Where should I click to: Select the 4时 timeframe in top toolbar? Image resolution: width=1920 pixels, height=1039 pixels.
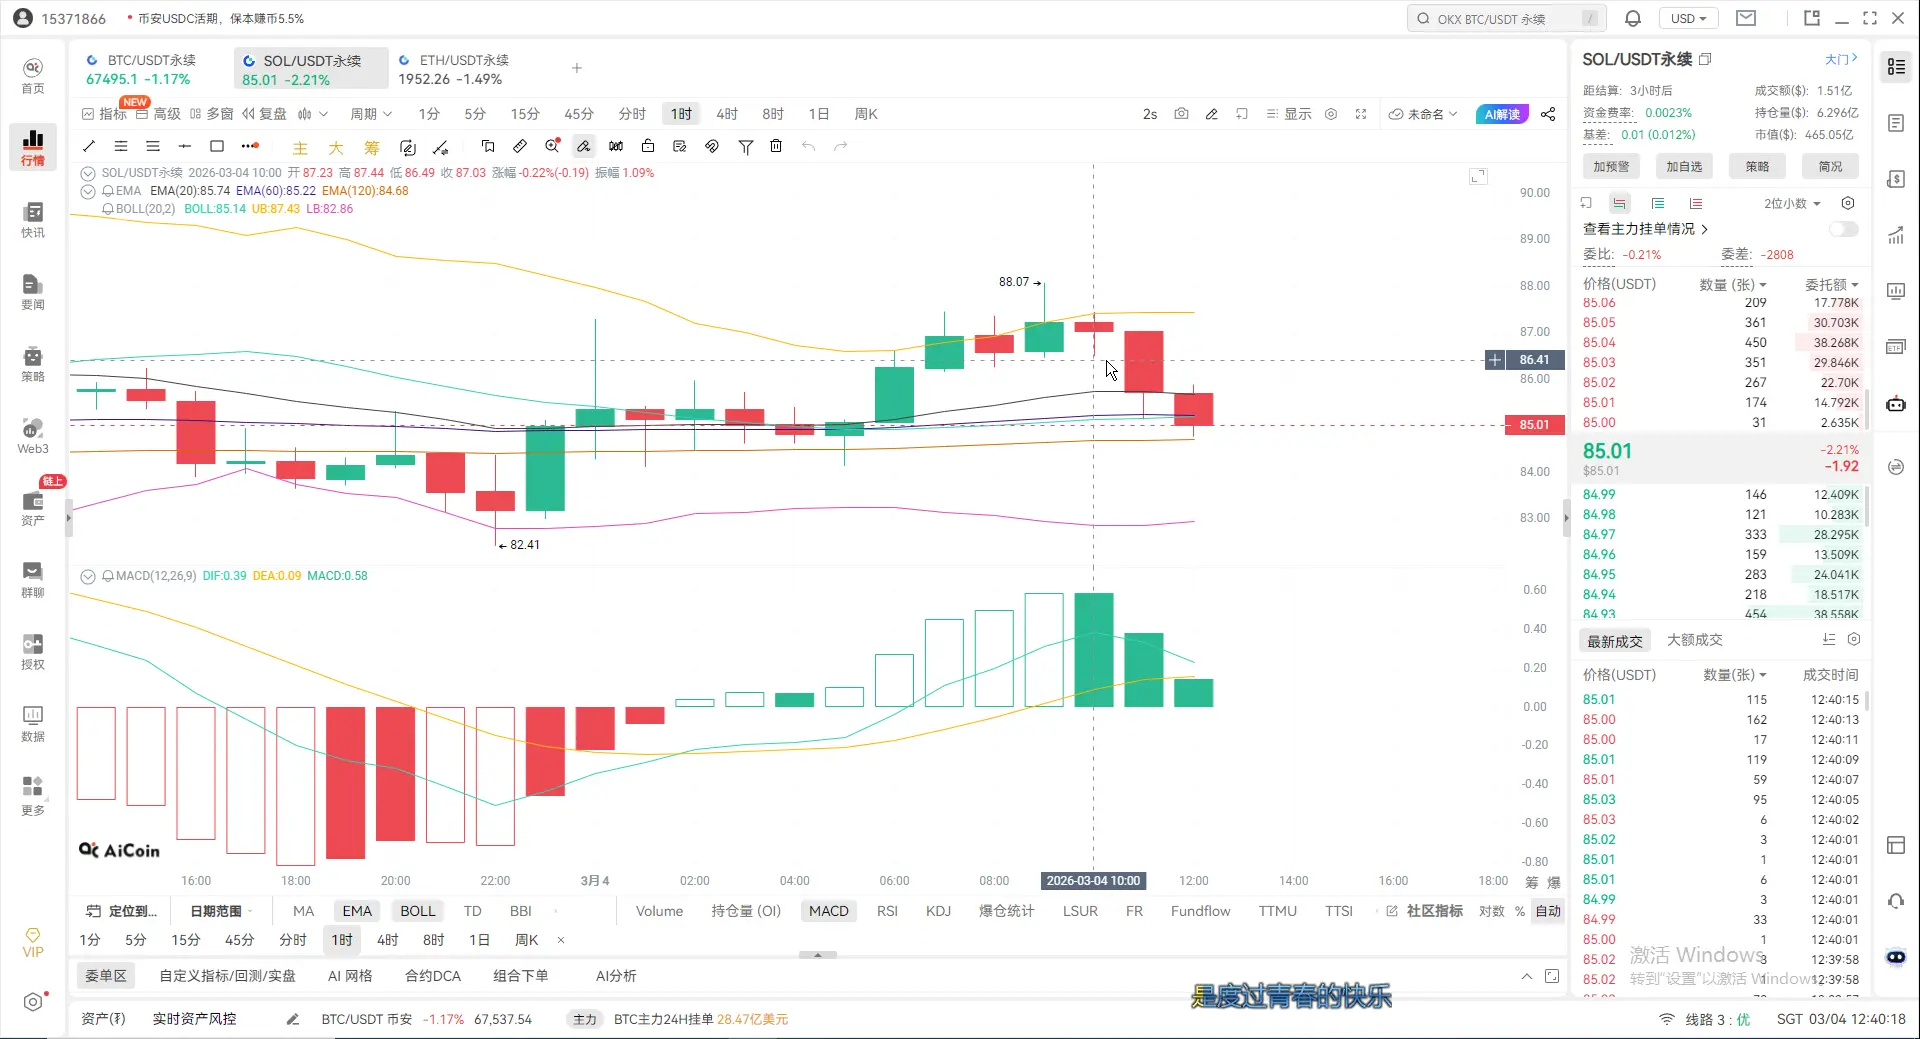[x=727, y=114]
